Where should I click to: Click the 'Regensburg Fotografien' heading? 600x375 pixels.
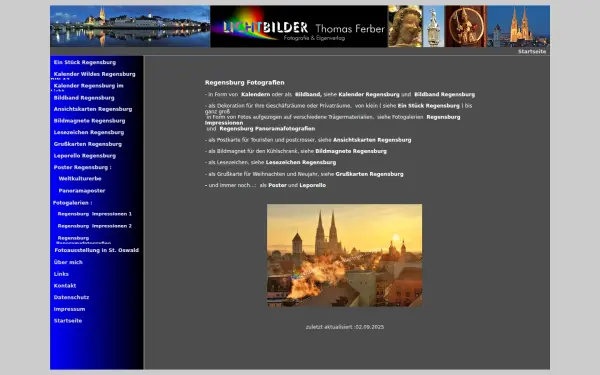click(x=245, y=83)
